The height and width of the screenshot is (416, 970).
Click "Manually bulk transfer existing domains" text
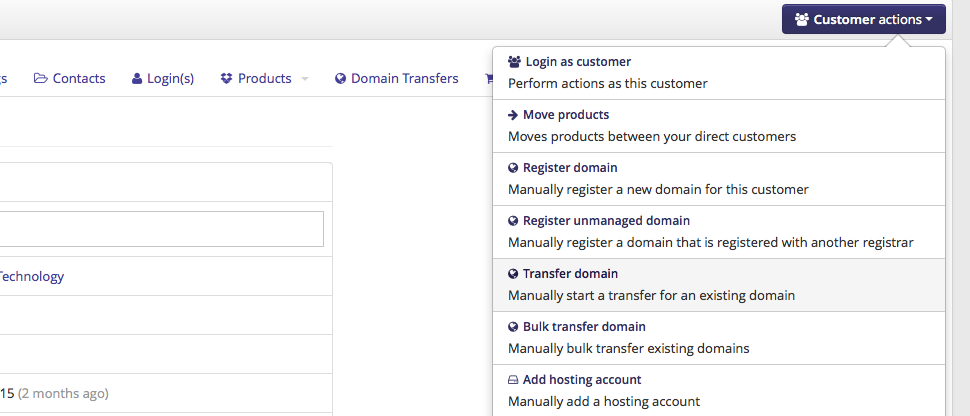coord(629,349)
